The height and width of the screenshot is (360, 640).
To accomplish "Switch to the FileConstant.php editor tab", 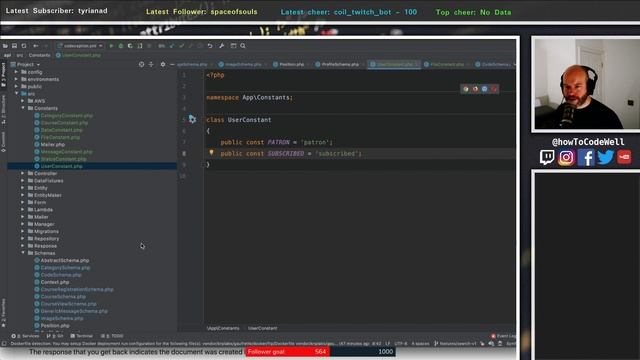I will tap(444, 64).
